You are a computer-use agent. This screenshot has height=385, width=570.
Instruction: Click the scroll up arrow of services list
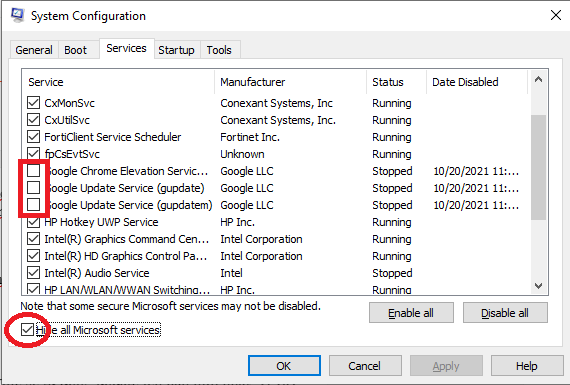(538, 79)
